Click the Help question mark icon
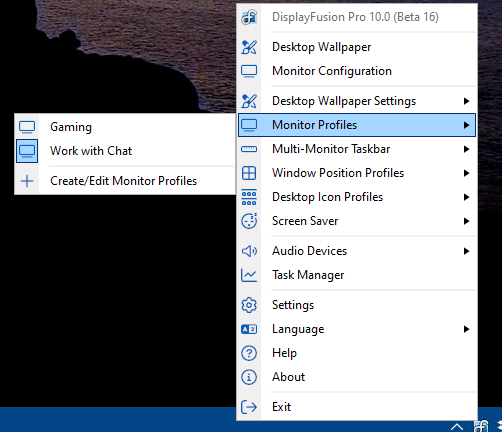 tap(249, 353)
